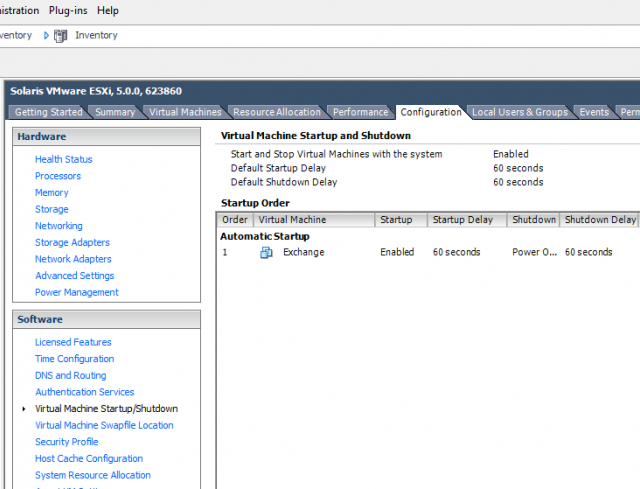640x489 pixels.
Task: Open the Processors hardware link
Action: click(x=58, y=176)
